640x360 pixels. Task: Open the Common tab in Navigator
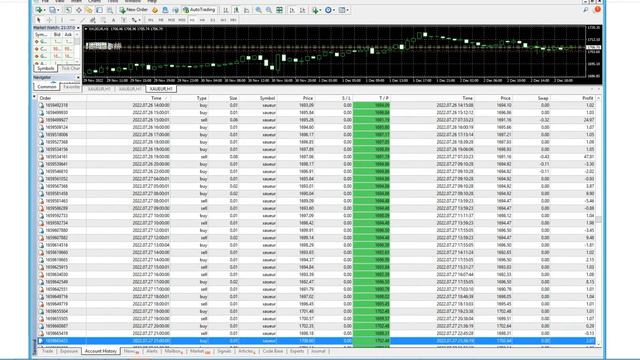[x=47, y=87]
